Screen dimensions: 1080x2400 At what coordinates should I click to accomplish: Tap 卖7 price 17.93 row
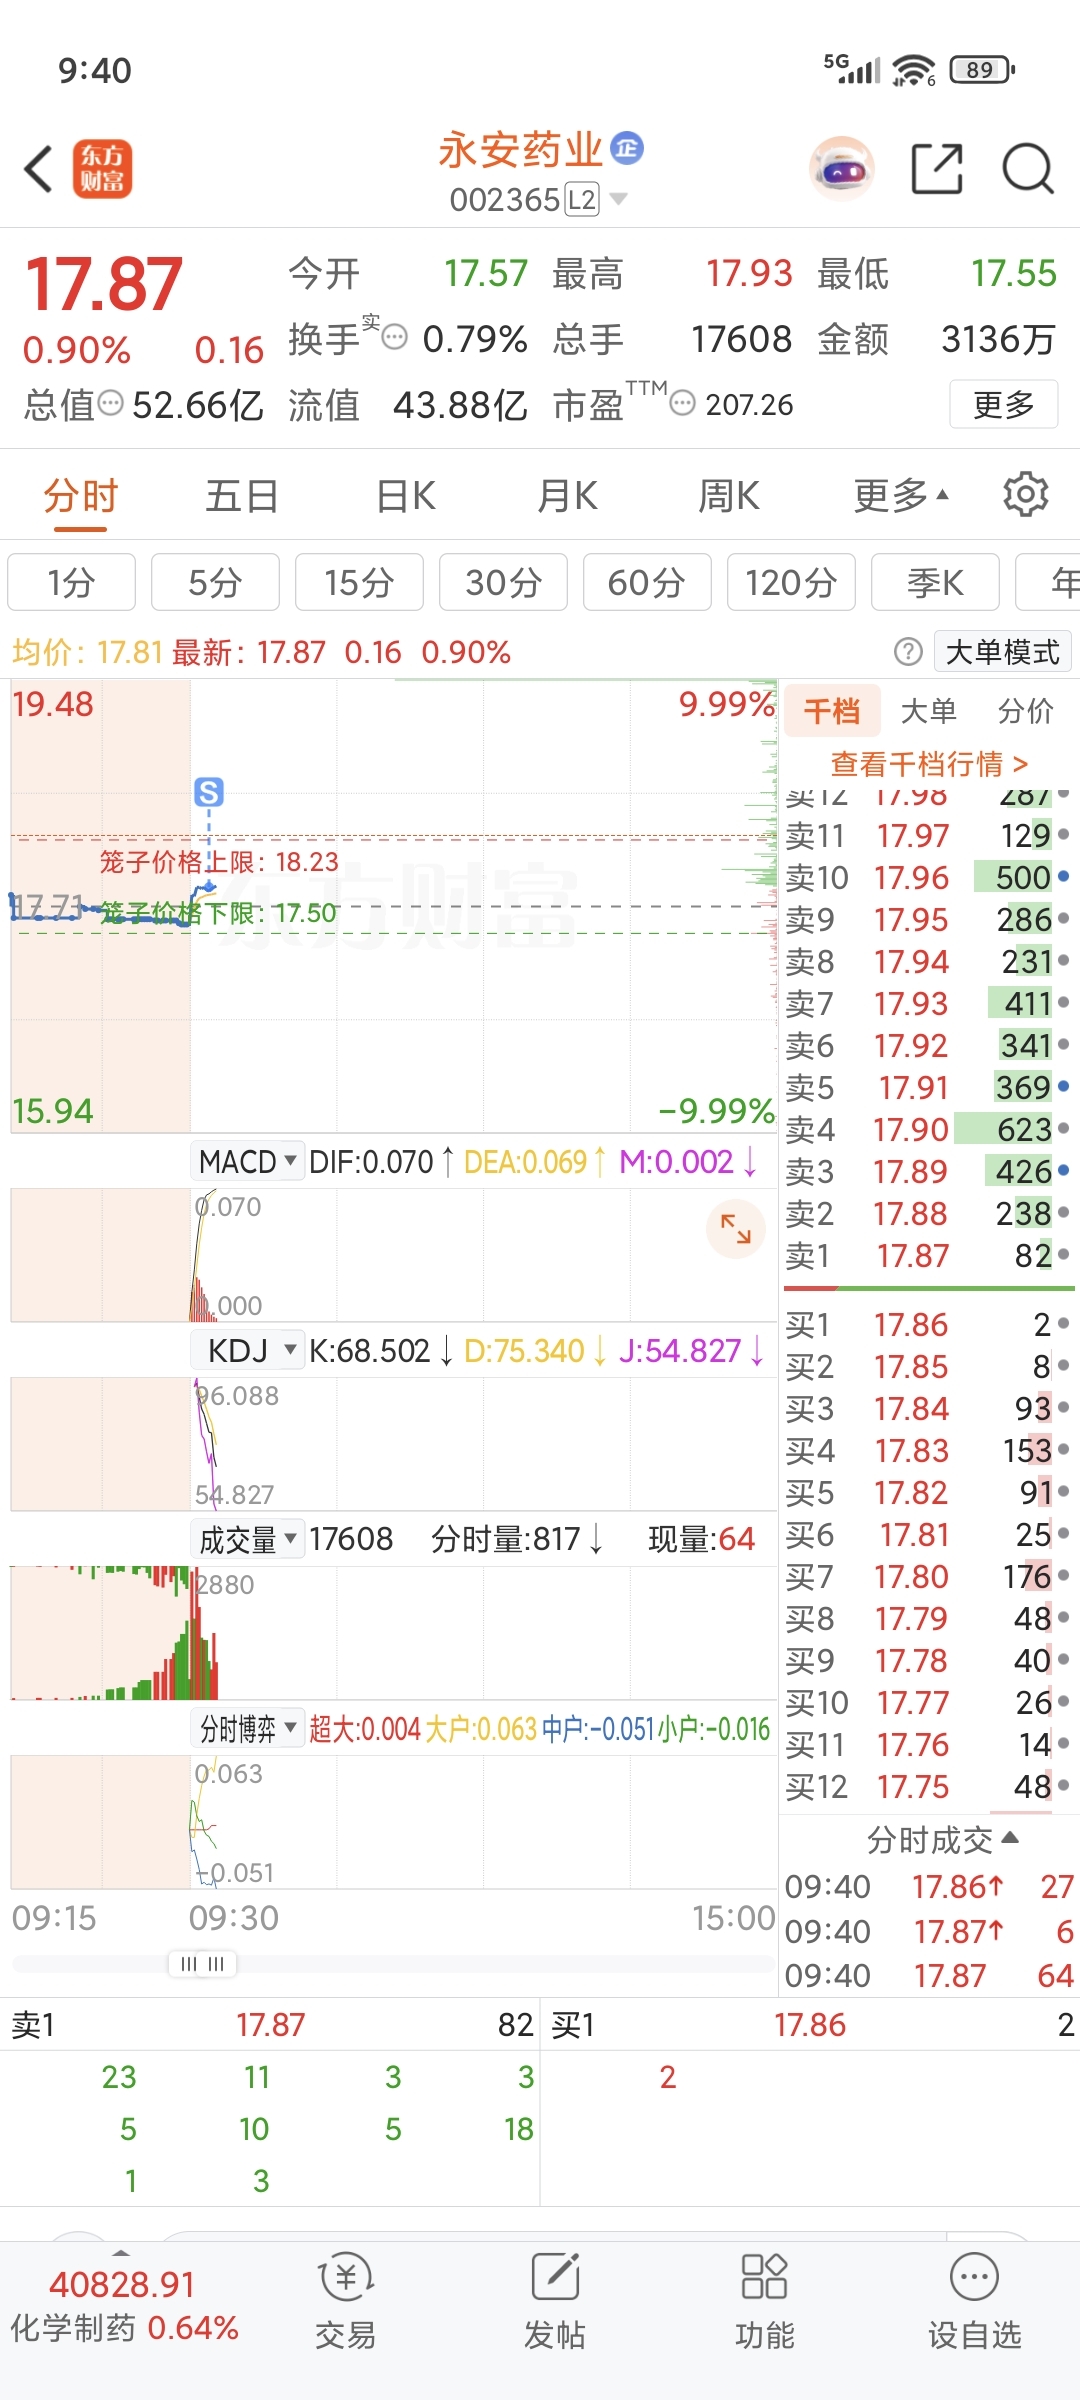tap(927, 1003)
